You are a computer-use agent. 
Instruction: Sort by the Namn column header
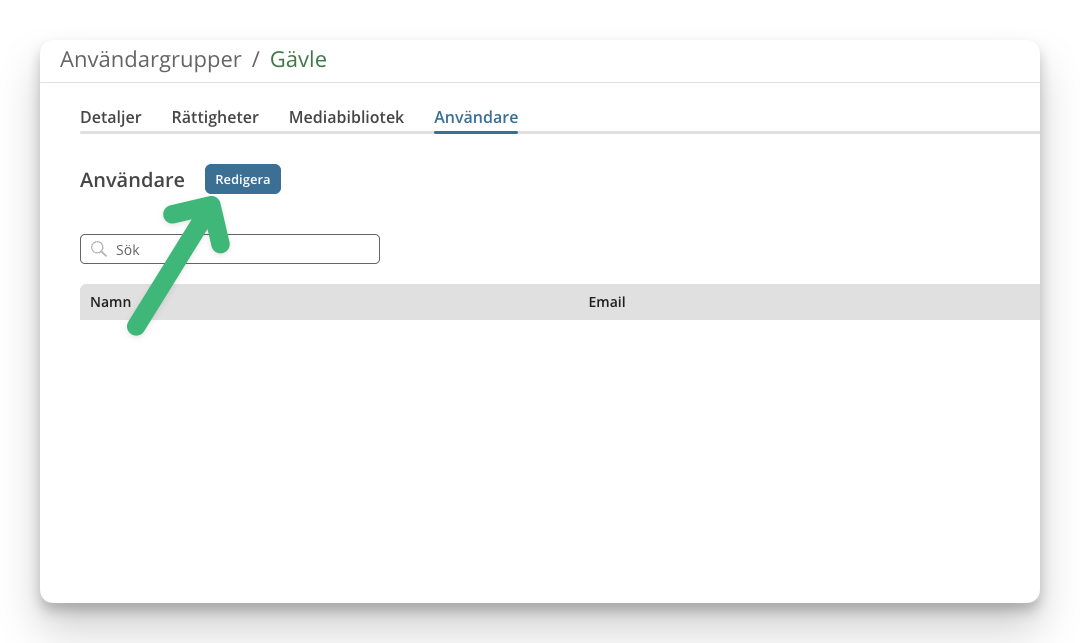point(110,302)
